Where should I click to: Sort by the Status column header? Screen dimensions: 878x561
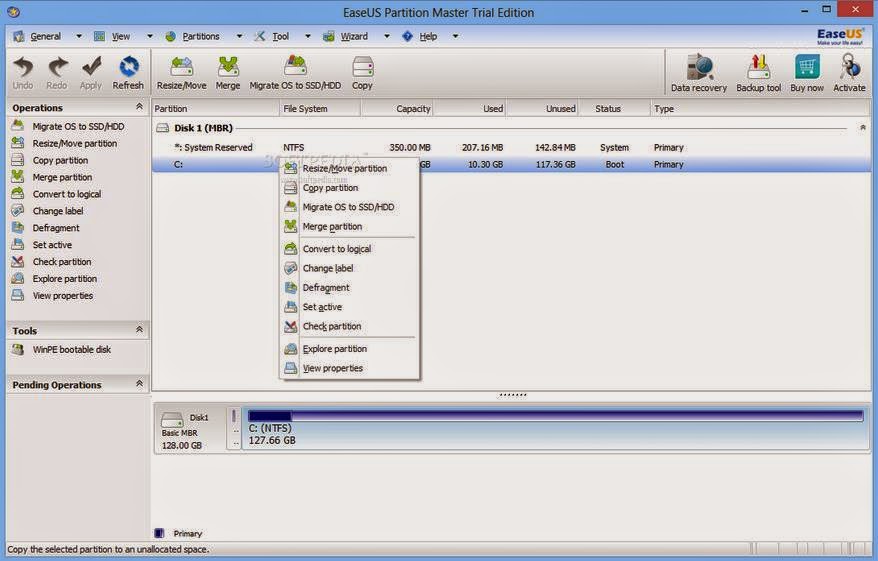point(615,109)
